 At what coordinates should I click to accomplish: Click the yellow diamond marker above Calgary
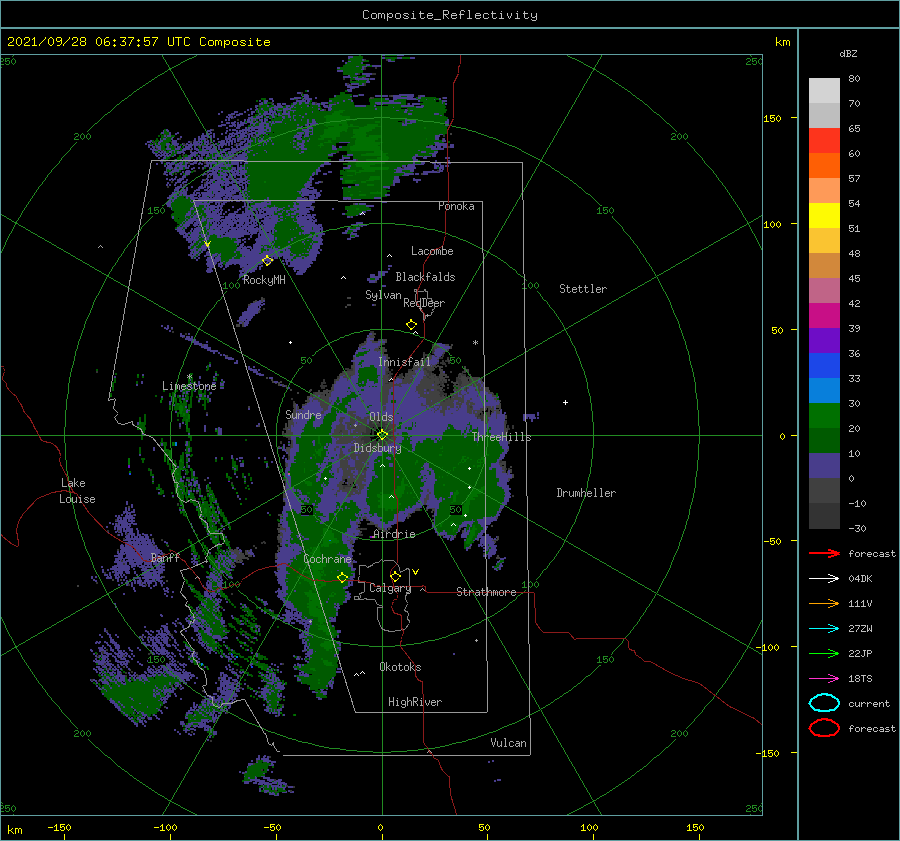pos(395,576)
